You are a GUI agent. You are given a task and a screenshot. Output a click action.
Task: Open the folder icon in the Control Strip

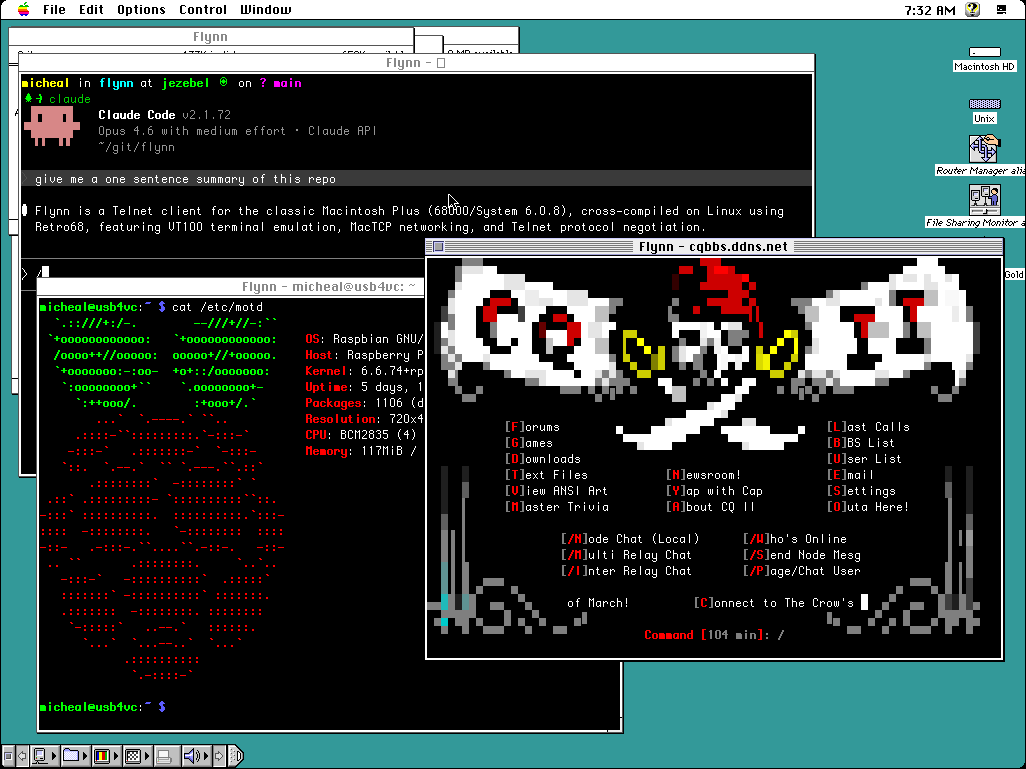pos(70,756)
